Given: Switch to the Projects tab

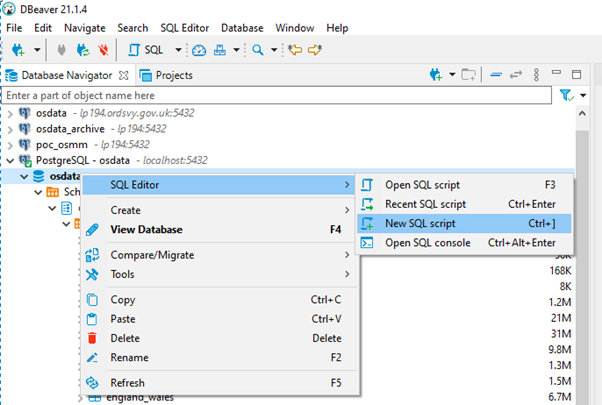Looking at the screenshot, I should click(166, 75).
